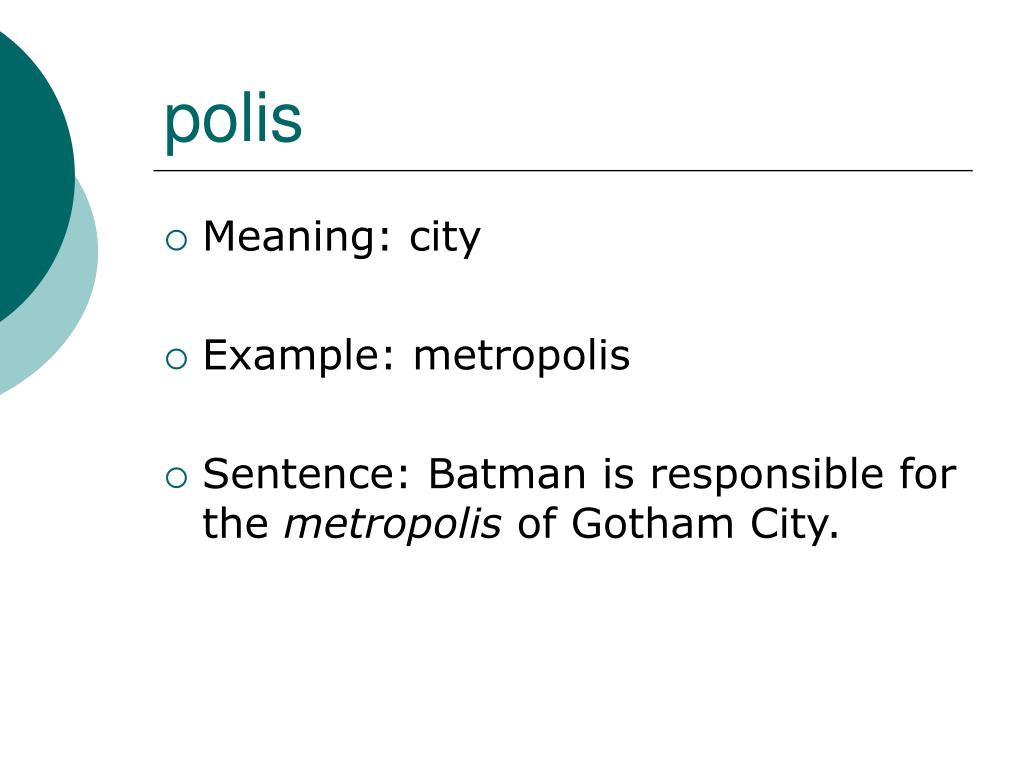Click the word 'city'
1024x768 pixels.
tap(445, 238)
